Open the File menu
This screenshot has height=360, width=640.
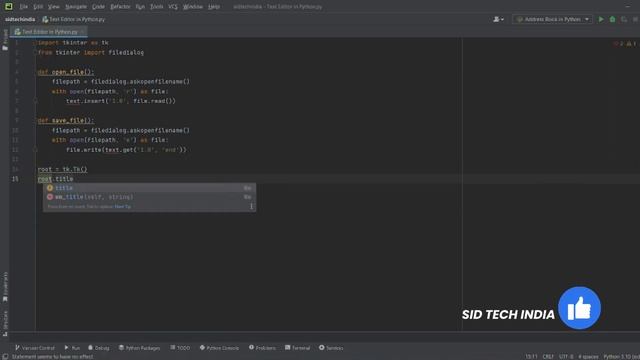click(24, 7)
